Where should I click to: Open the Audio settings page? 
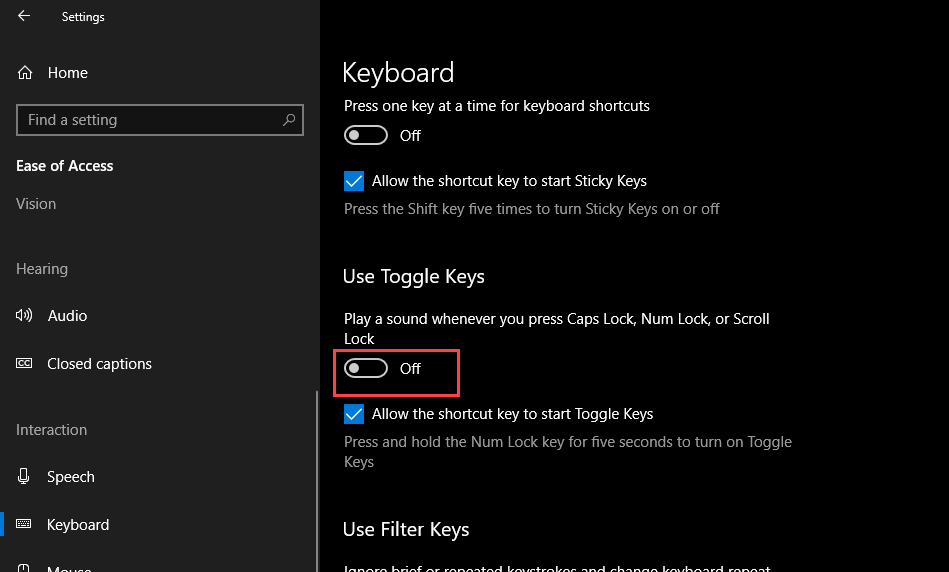pyautogui.click(x=67, y=316)
